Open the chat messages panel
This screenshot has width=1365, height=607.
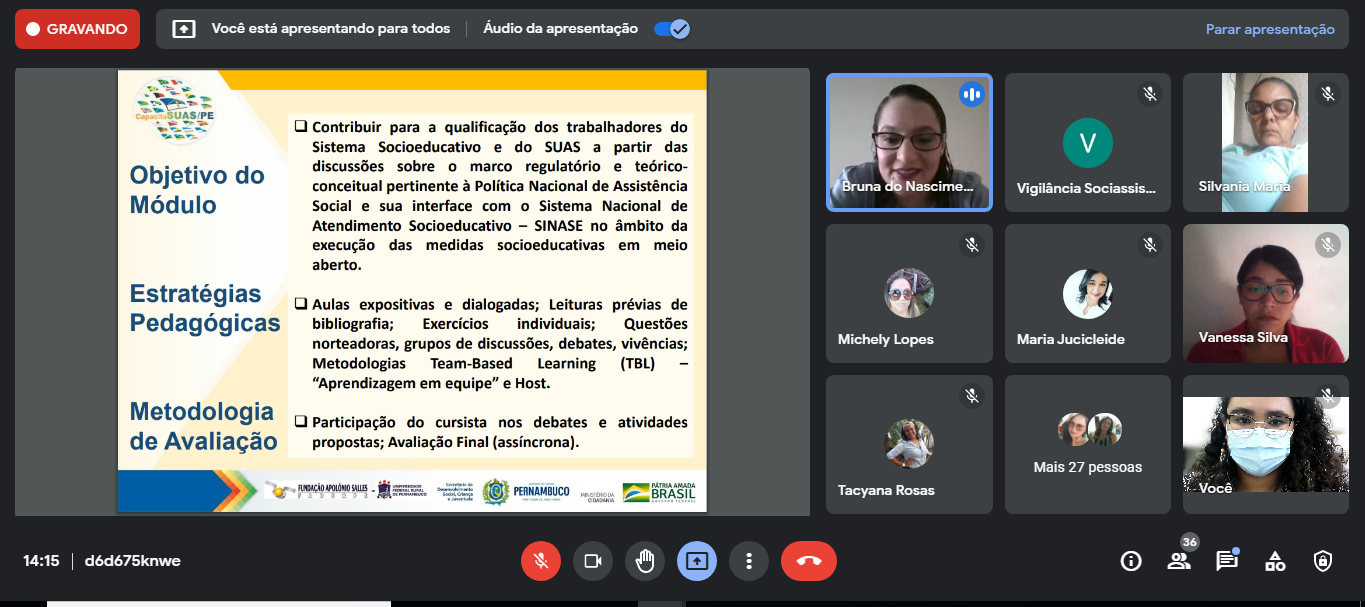1227,561
